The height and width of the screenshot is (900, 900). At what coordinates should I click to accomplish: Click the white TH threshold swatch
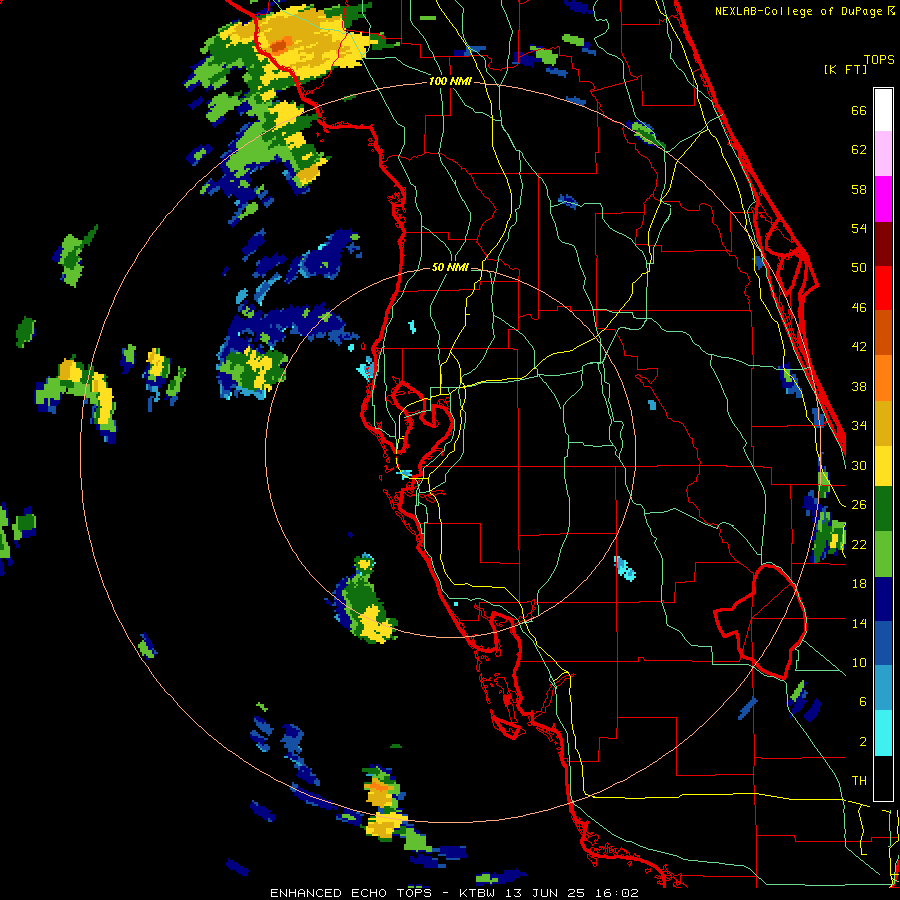[x=883, y=778]
